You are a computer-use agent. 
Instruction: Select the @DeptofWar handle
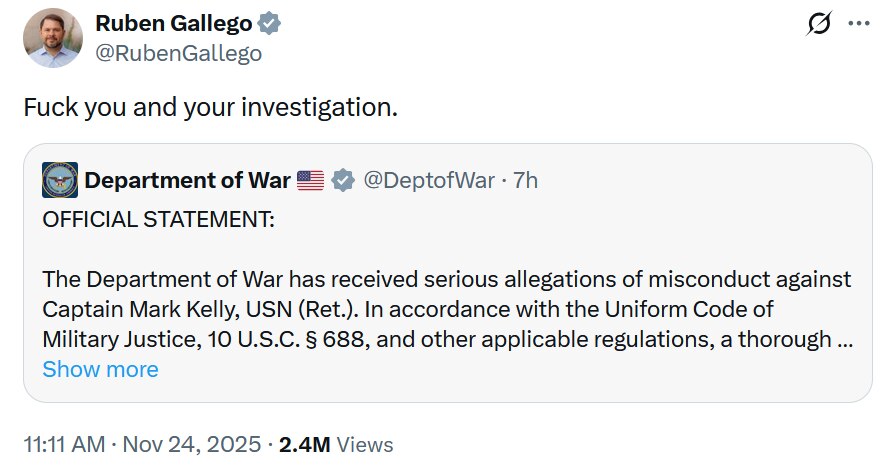coord(431,180)
